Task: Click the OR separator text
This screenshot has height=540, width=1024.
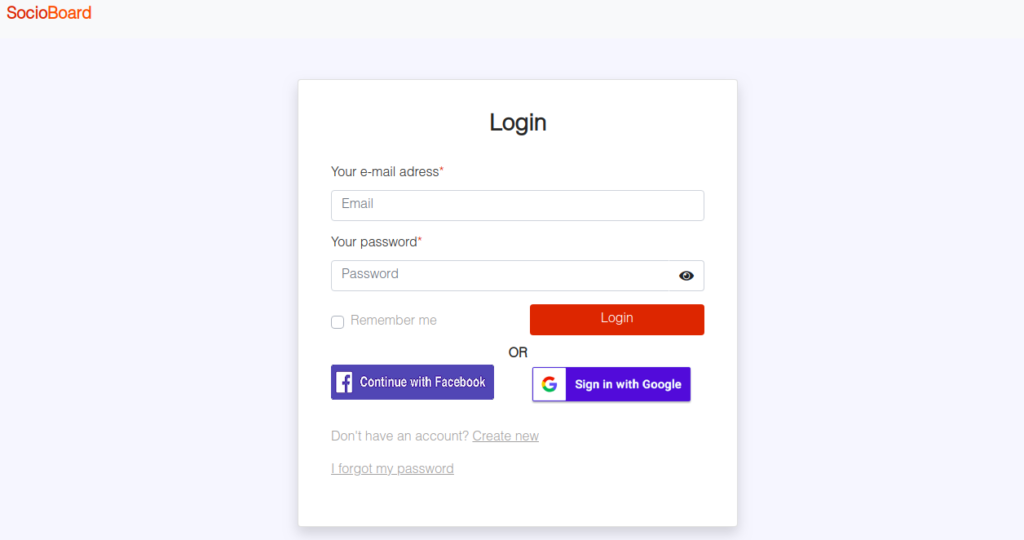Action: coord(518,353)
